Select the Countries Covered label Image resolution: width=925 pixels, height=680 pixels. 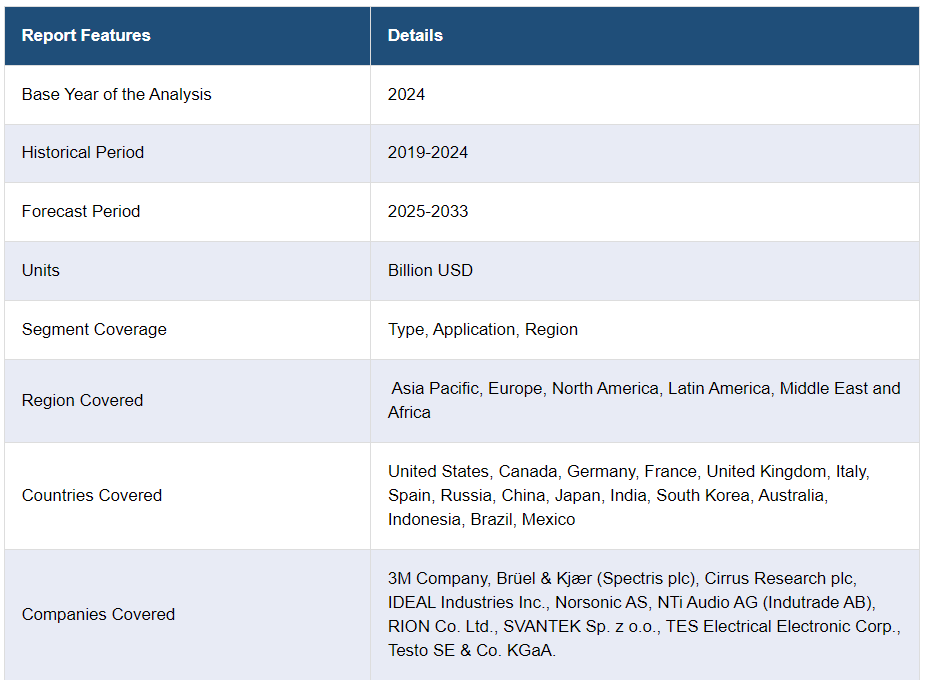(92, 495)
